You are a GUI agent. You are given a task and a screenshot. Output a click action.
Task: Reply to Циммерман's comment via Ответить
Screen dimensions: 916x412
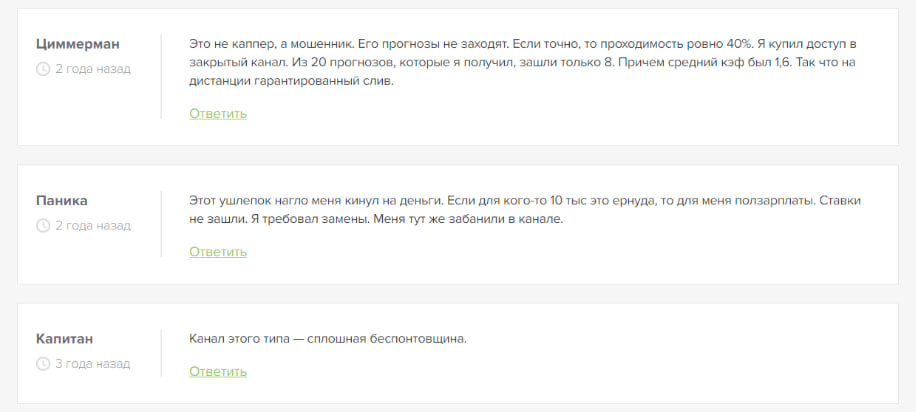218,113
